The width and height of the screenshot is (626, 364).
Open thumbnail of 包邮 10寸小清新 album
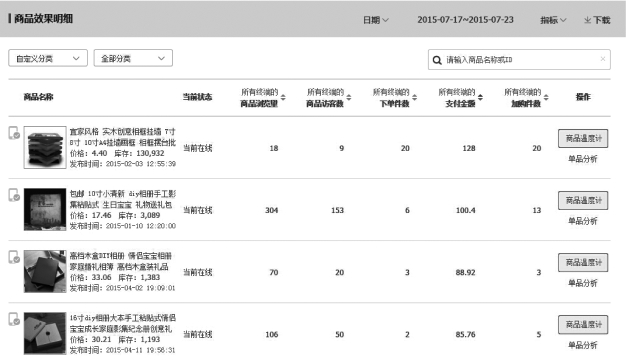[x=45, y=210]
